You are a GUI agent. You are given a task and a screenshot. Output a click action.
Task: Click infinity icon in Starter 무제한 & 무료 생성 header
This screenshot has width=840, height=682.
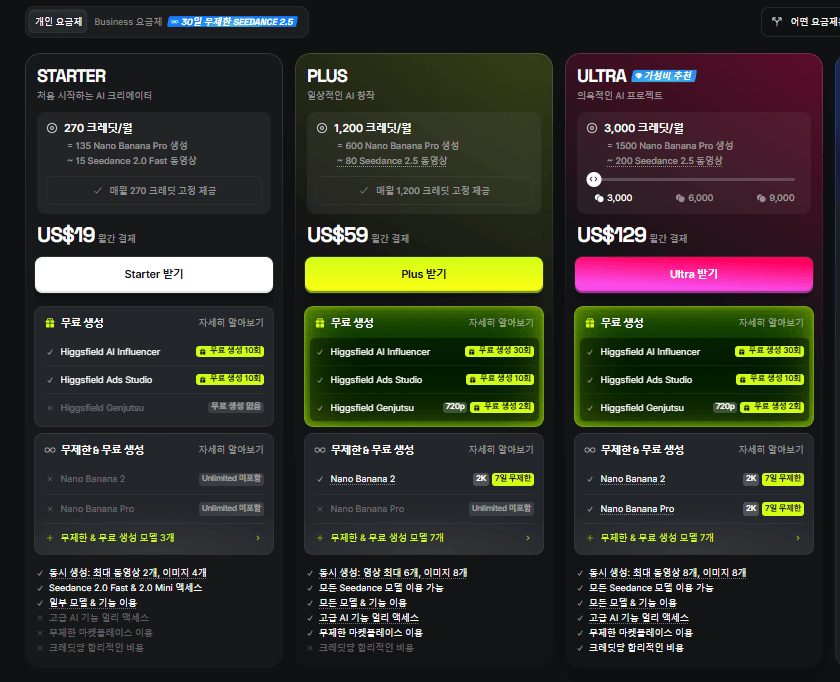tap(50, 450)
